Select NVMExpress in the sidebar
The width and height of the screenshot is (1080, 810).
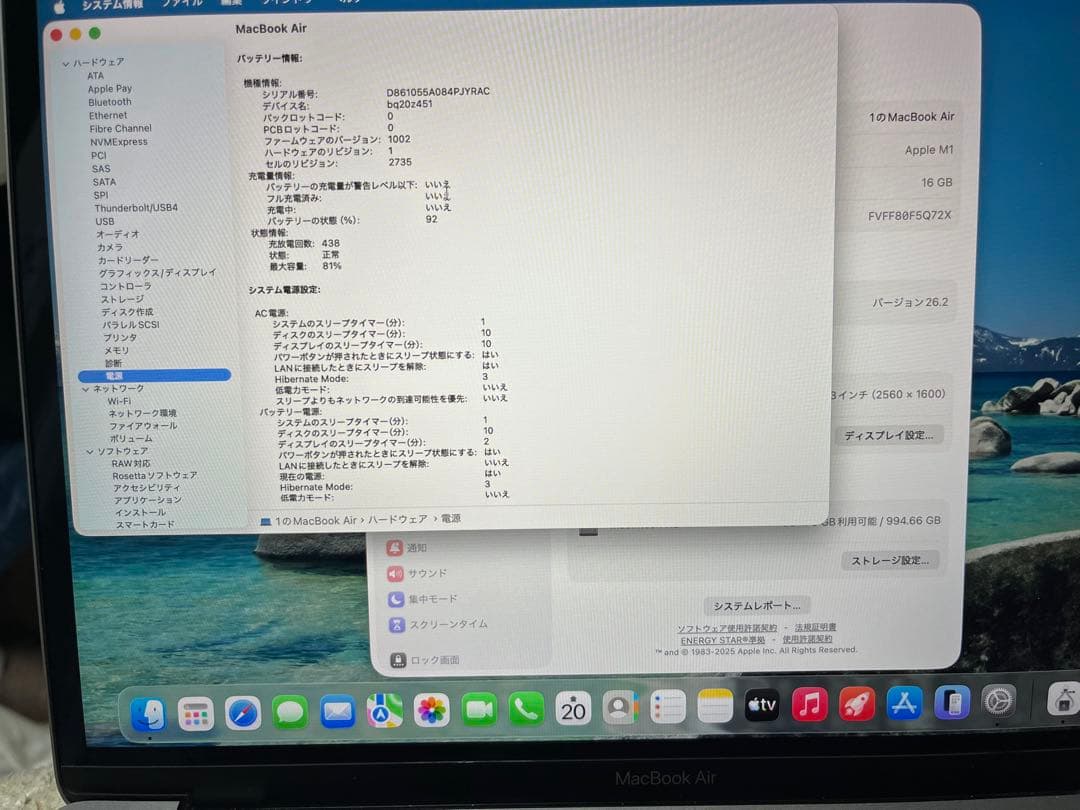pos(118,142)
